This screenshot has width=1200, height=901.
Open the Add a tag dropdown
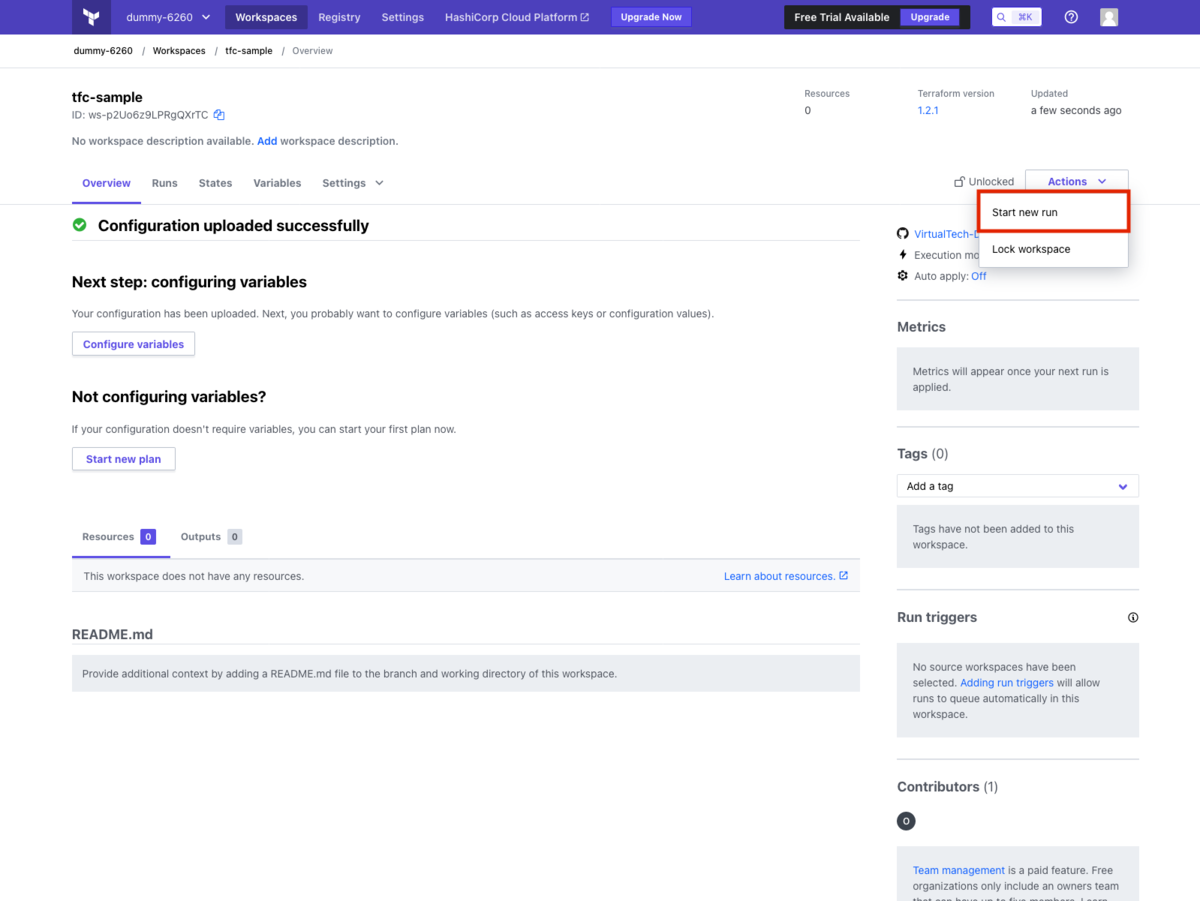pyautogui.click(x=1018, y=486)
